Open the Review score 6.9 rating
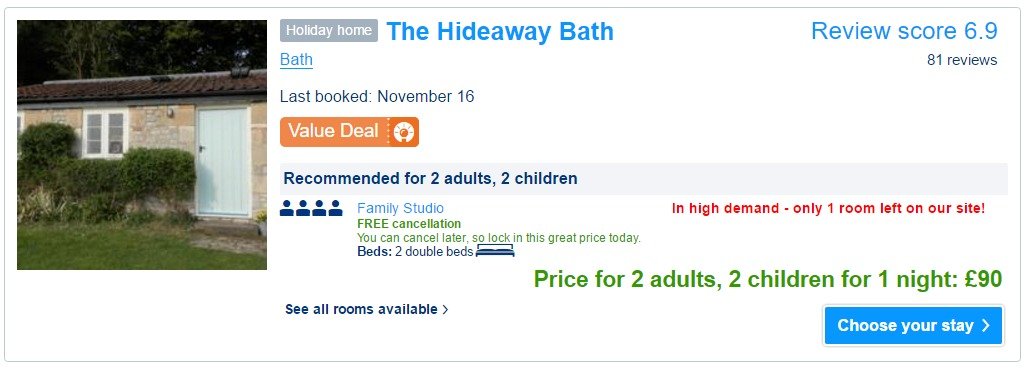Screen dimensions: 1028x370 904,31
